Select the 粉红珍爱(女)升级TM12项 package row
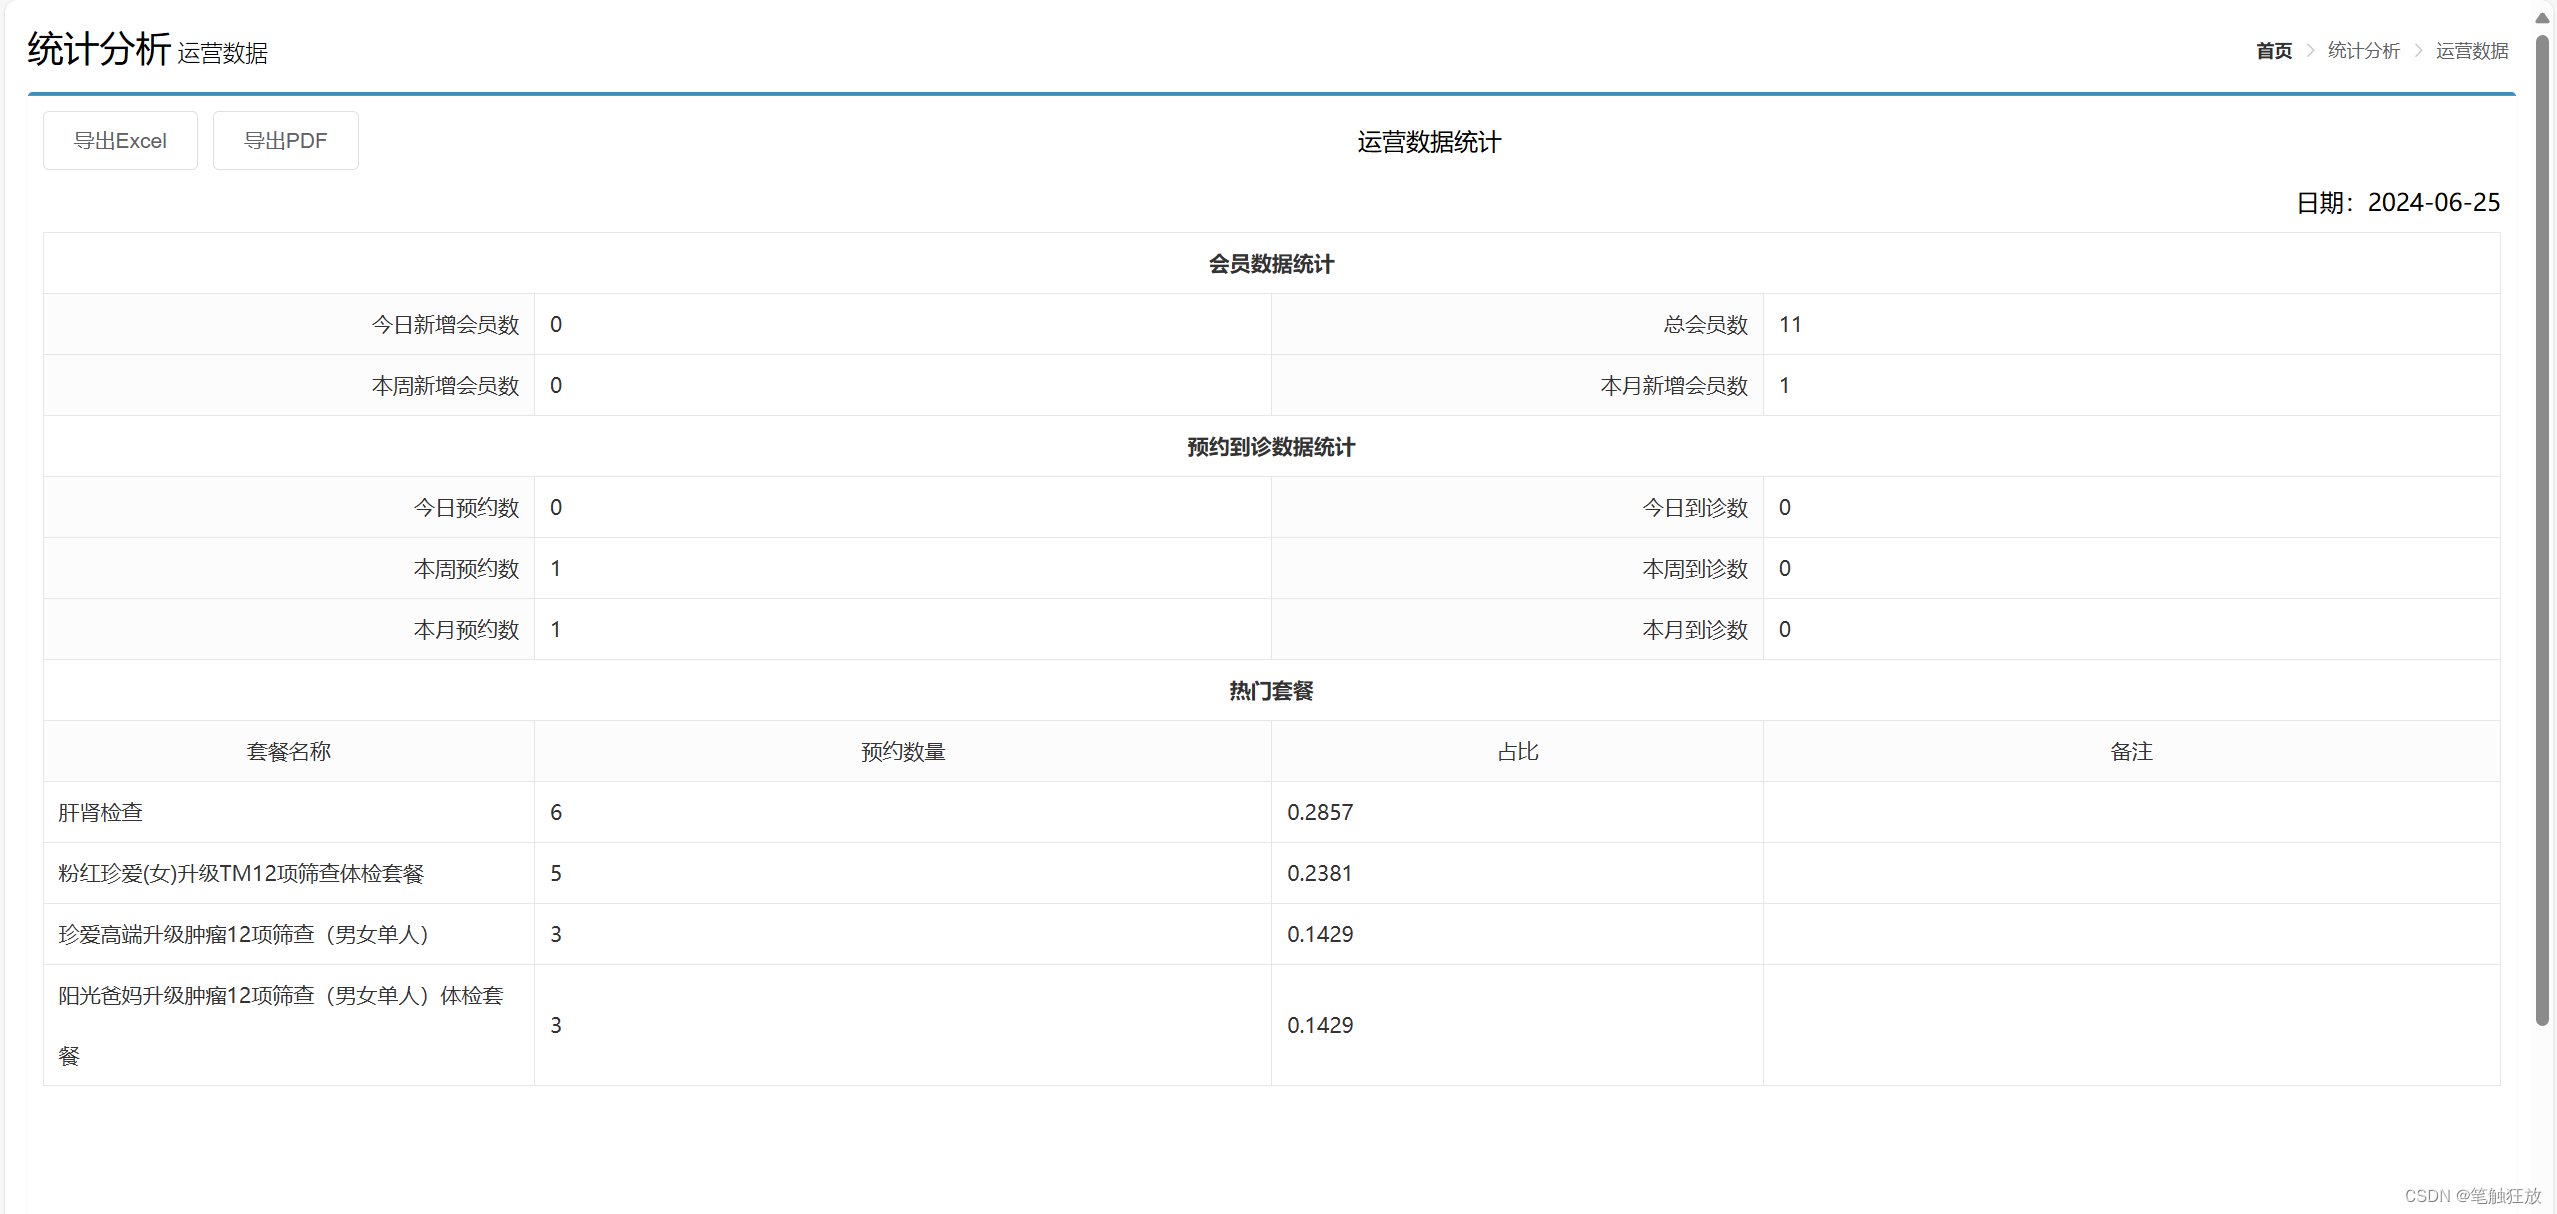Viewport: 2557px width, 1214px height. pos(241,874)
